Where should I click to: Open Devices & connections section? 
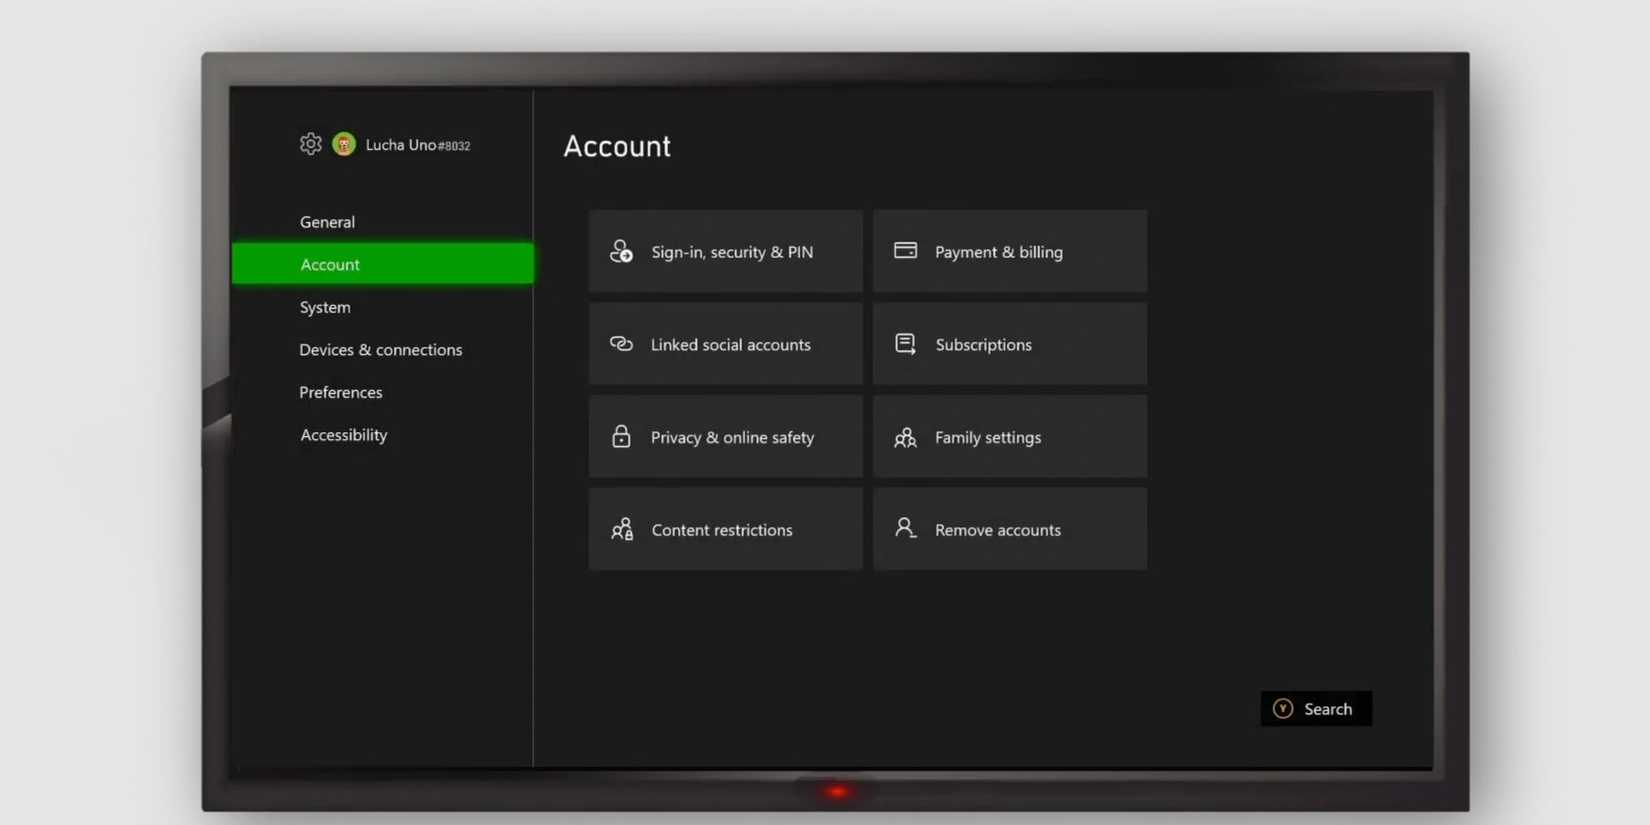[x=380, y=350]
